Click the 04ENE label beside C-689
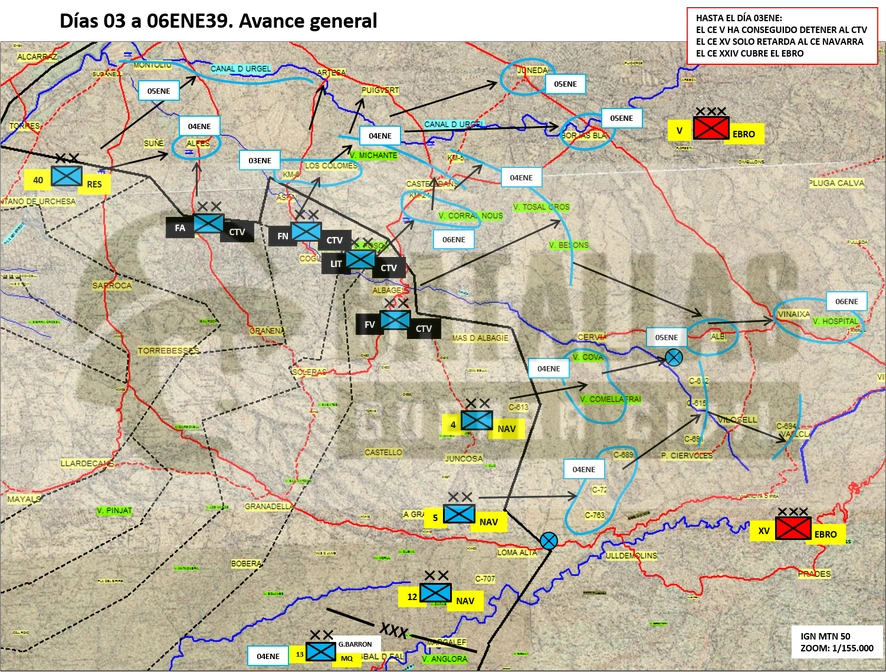 (584, 469)
